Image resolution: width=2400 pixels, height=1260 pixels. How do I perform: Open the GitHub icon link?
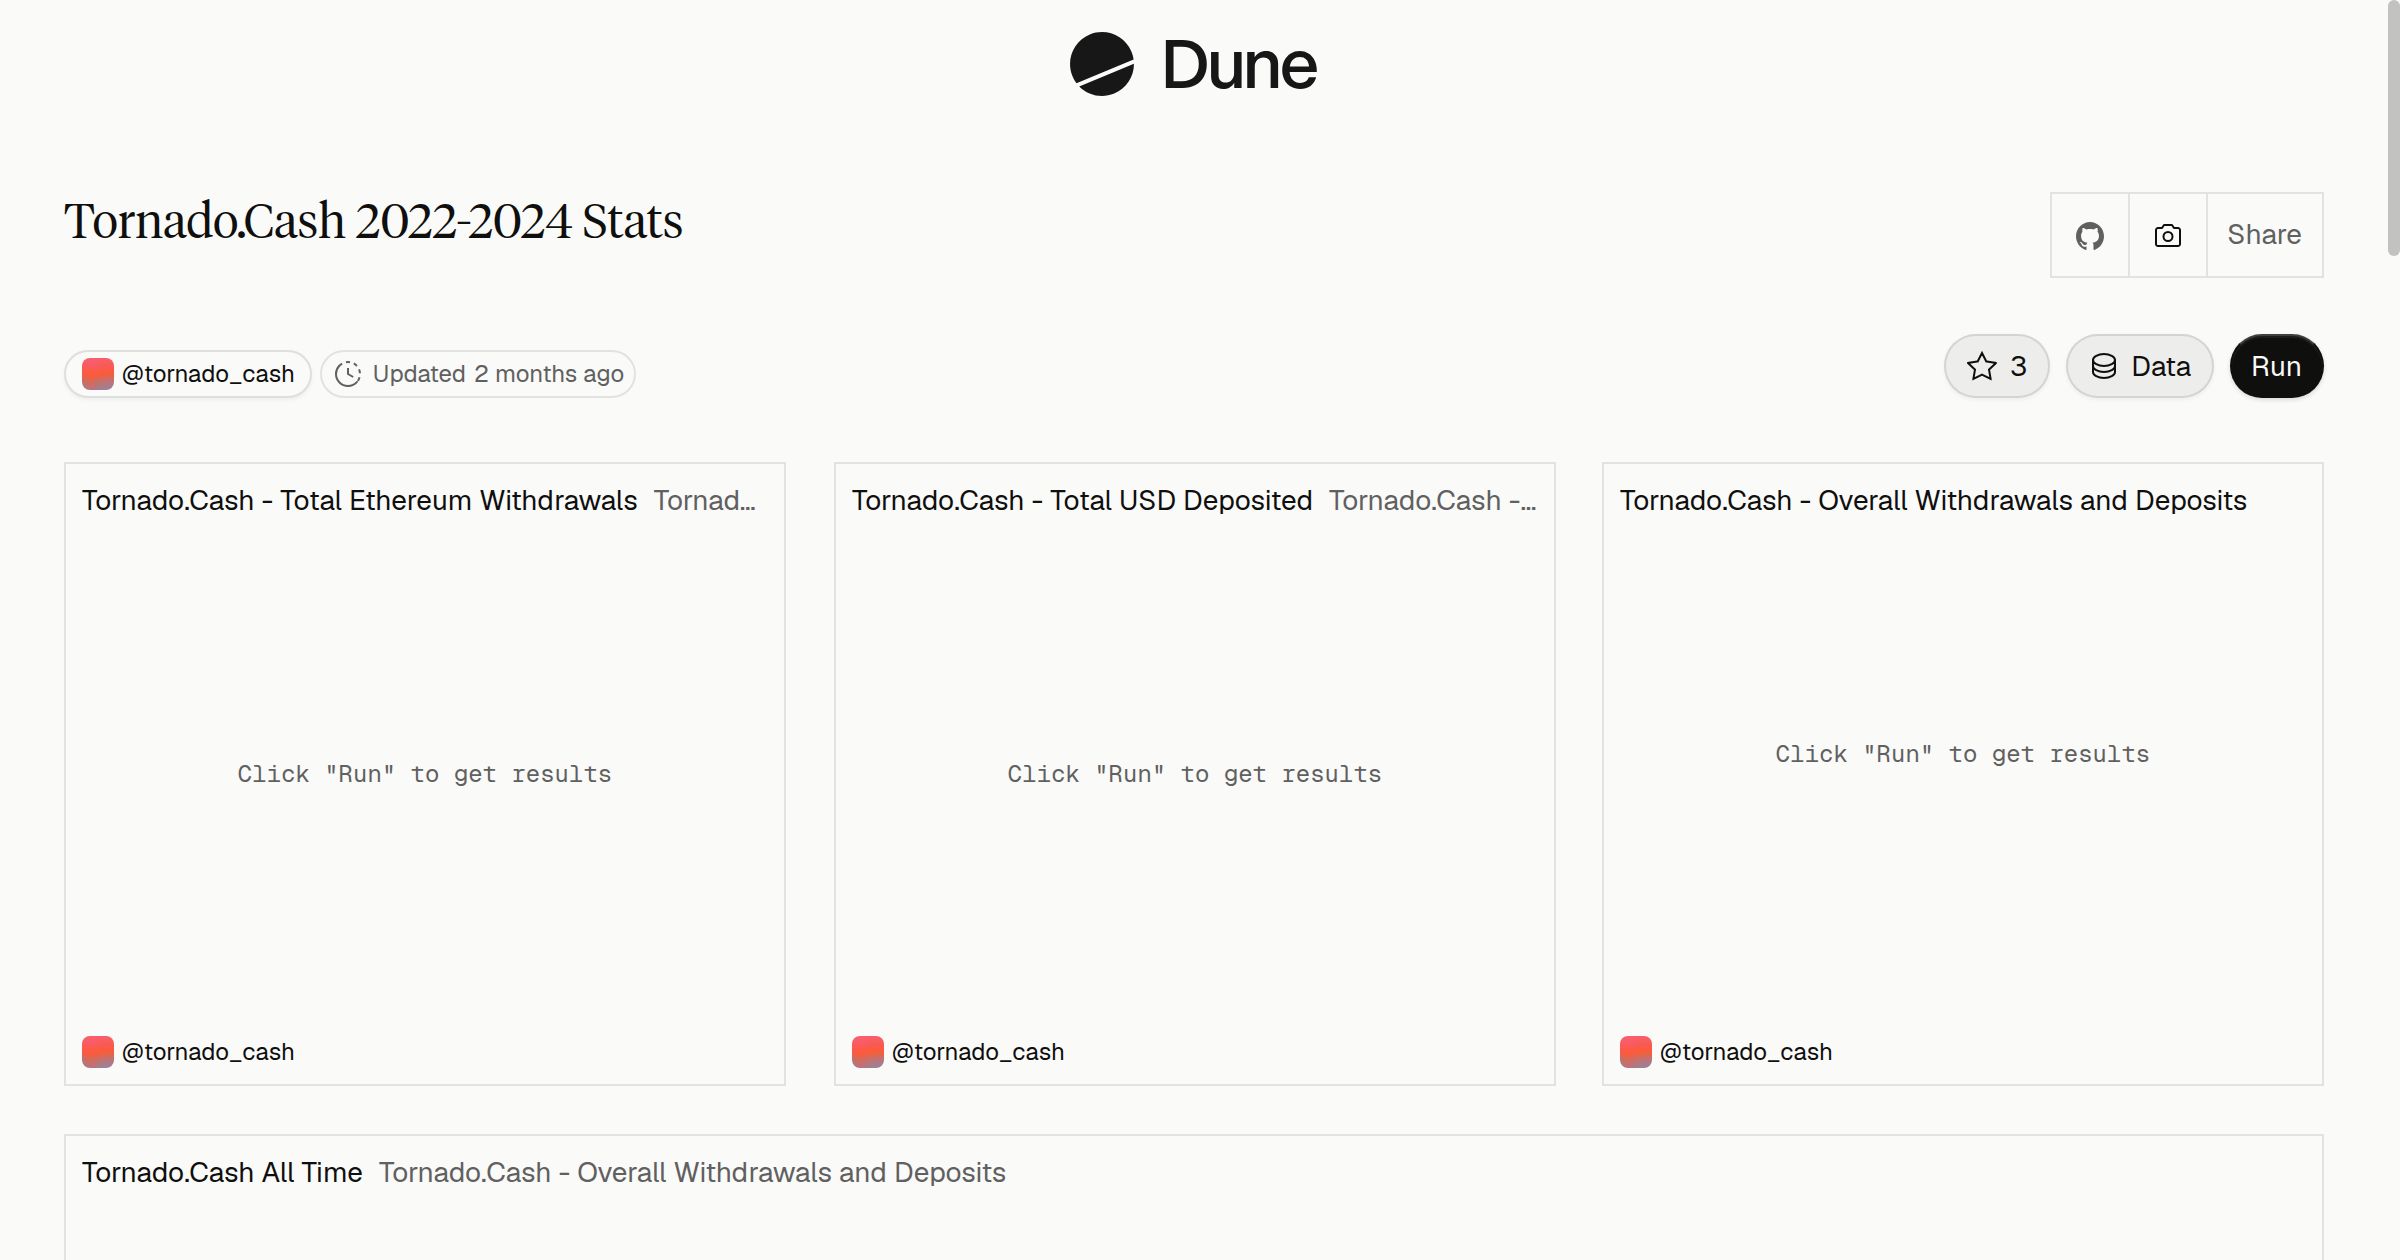pyautogui.click(x=2089, y=235)
